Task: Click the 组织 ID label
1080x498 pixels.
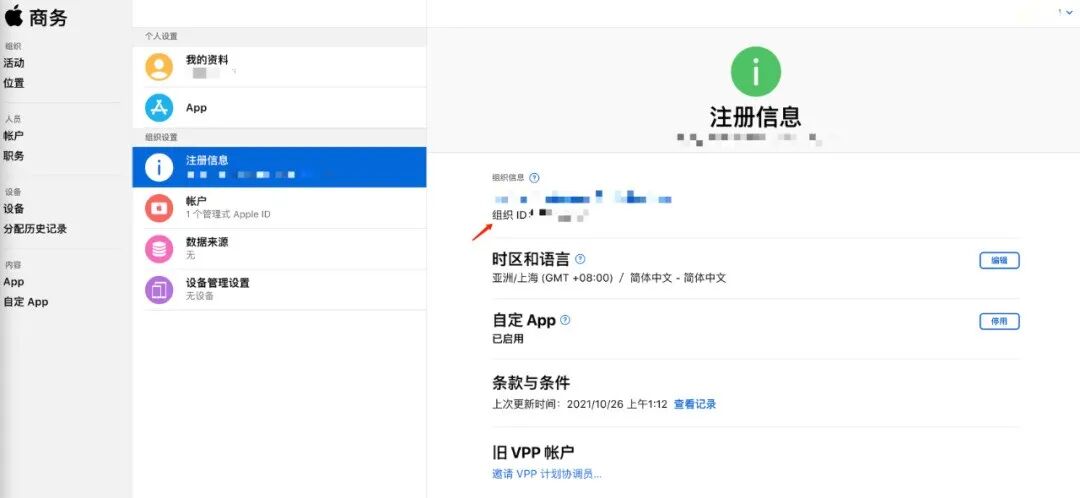Action: point(510,215)
